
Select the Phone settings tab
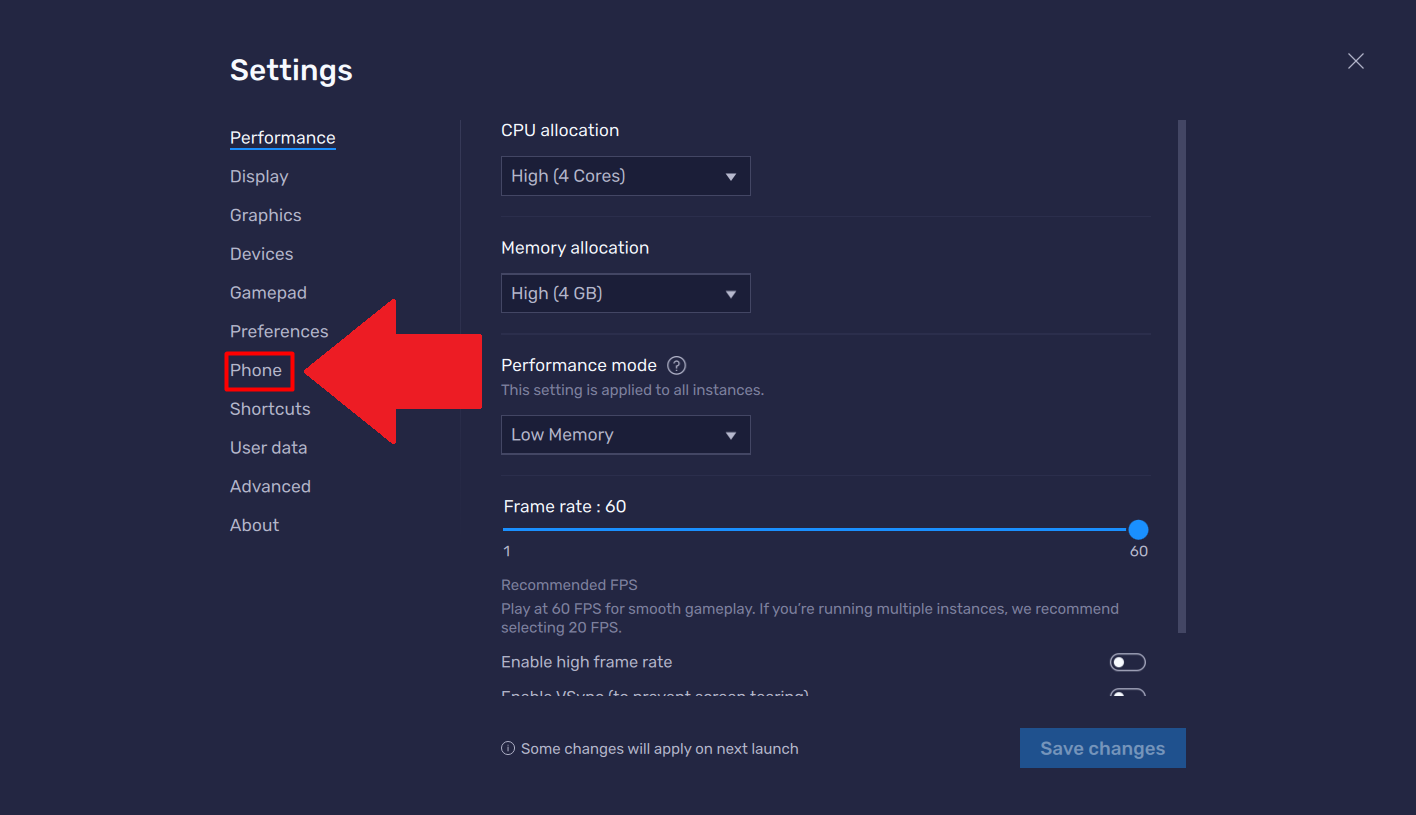point(256,371)
